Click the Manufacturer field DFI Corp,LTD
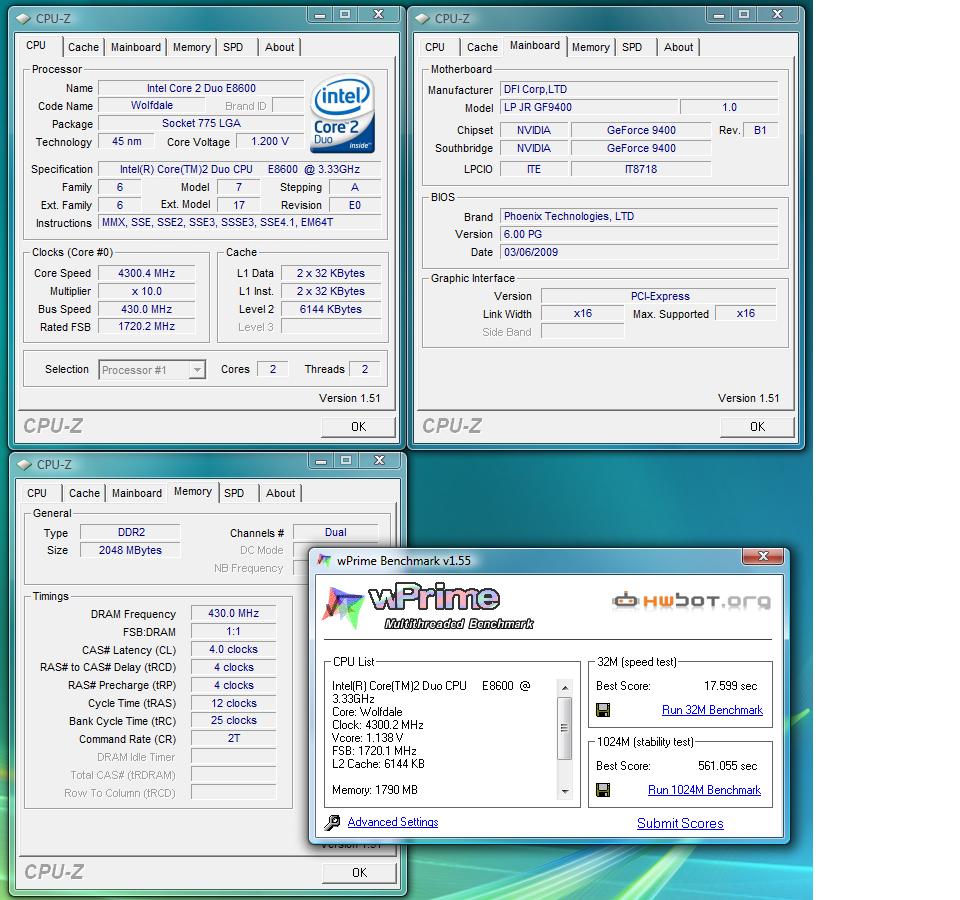This screenshot has width=960, height=900. (x=639, y=89)
